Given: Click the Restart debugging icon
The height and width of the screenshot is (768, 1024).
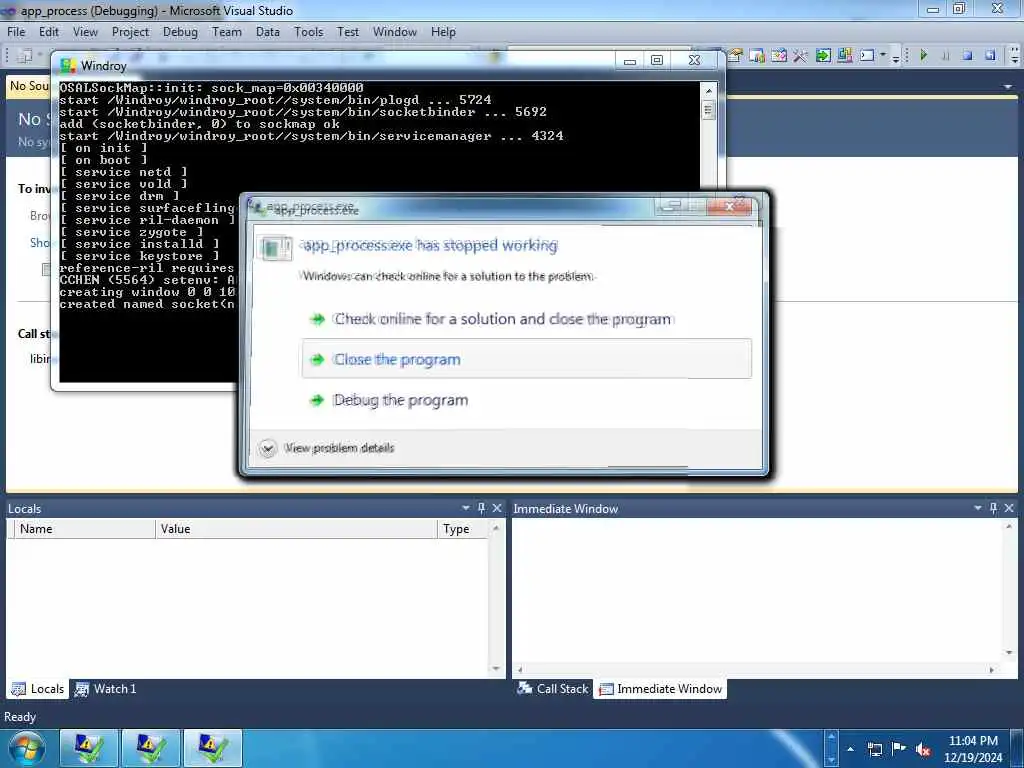Looking at the screenshot, I should (990, 56).
